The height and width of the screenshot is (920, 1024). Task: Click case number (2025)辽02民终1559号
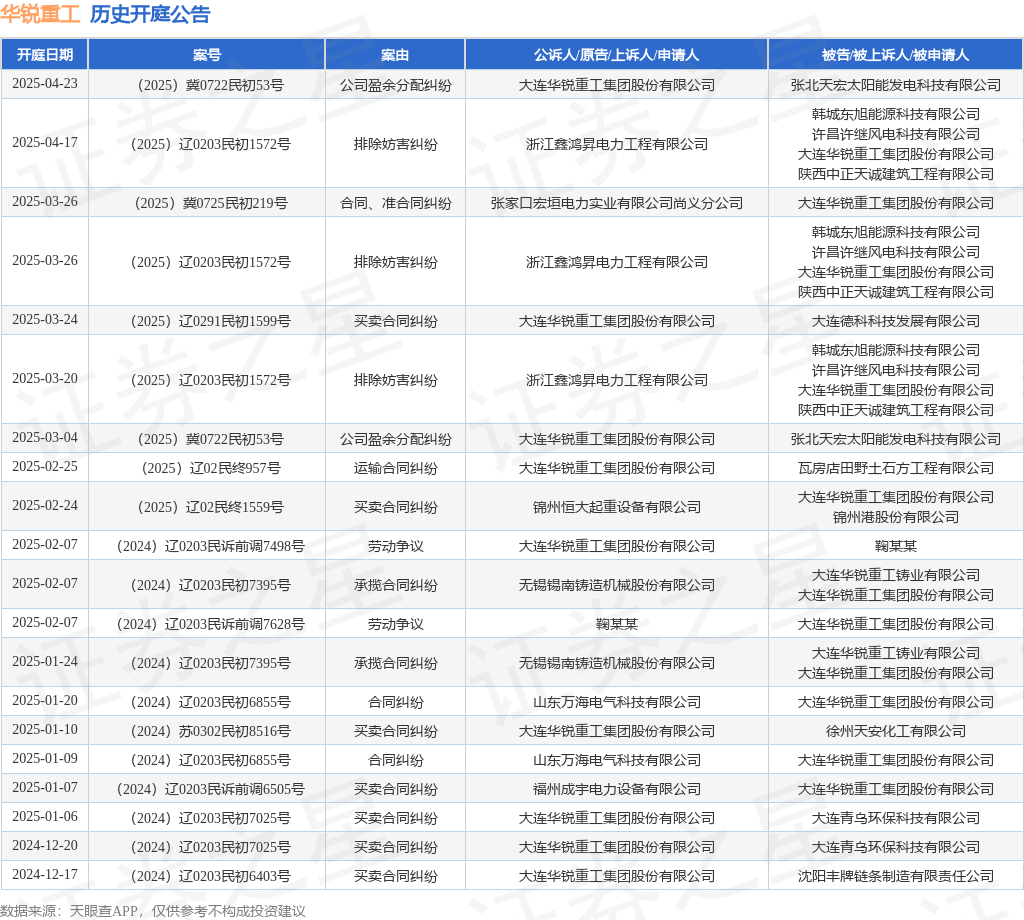click(x=211, y=507)
